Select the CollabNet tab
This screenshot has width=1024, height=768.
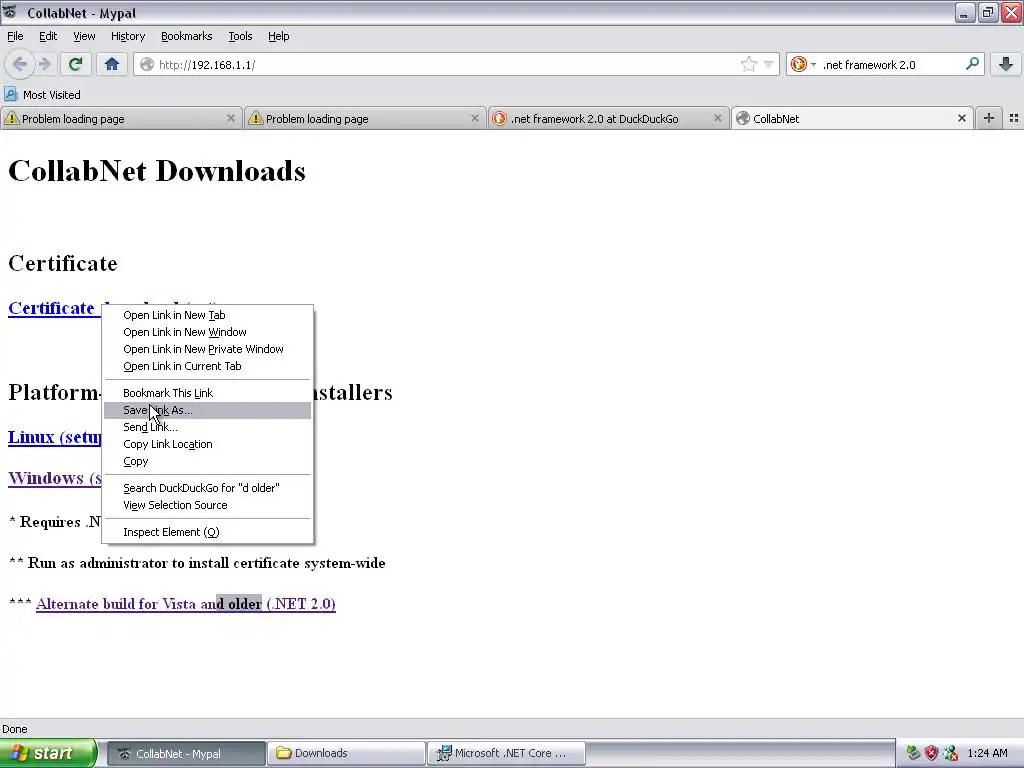tap(852, 118)
